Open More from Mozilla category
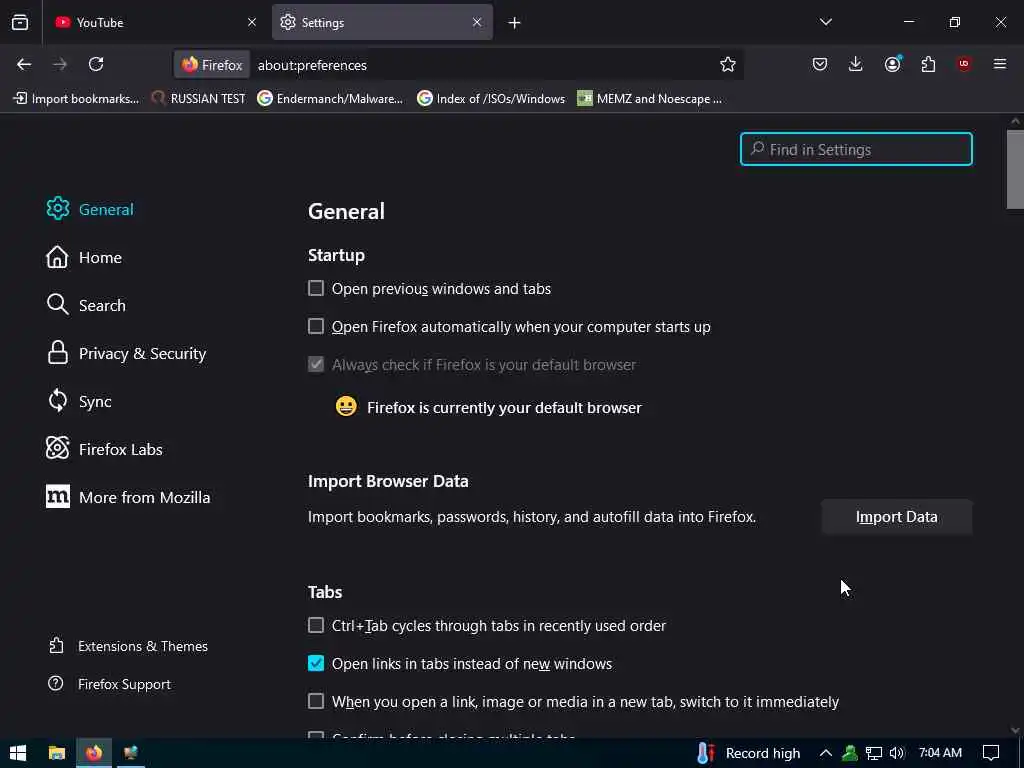Image resolution: width=1024 pixels, height=768 pixels. [x=128, y=497]
